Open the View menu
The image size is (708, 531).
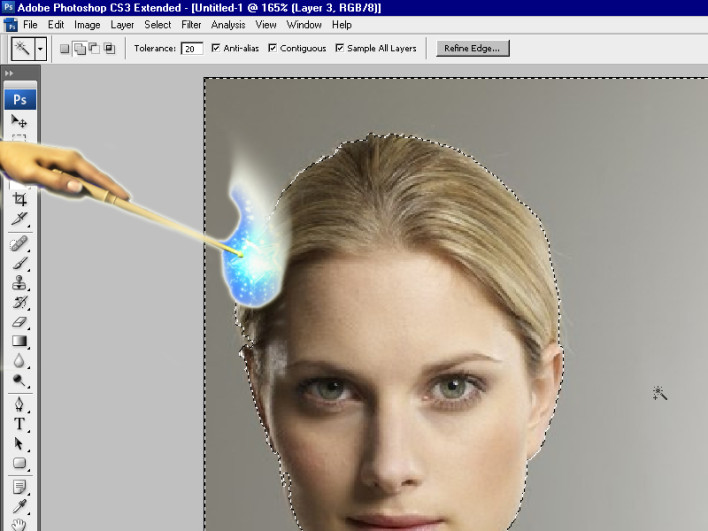(266, 25)
